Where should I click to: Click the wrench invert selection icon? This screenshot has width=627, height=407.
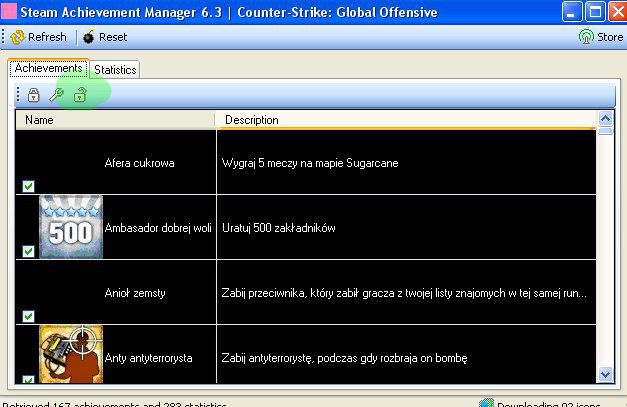pyautogui.click(x=56, y=95)
